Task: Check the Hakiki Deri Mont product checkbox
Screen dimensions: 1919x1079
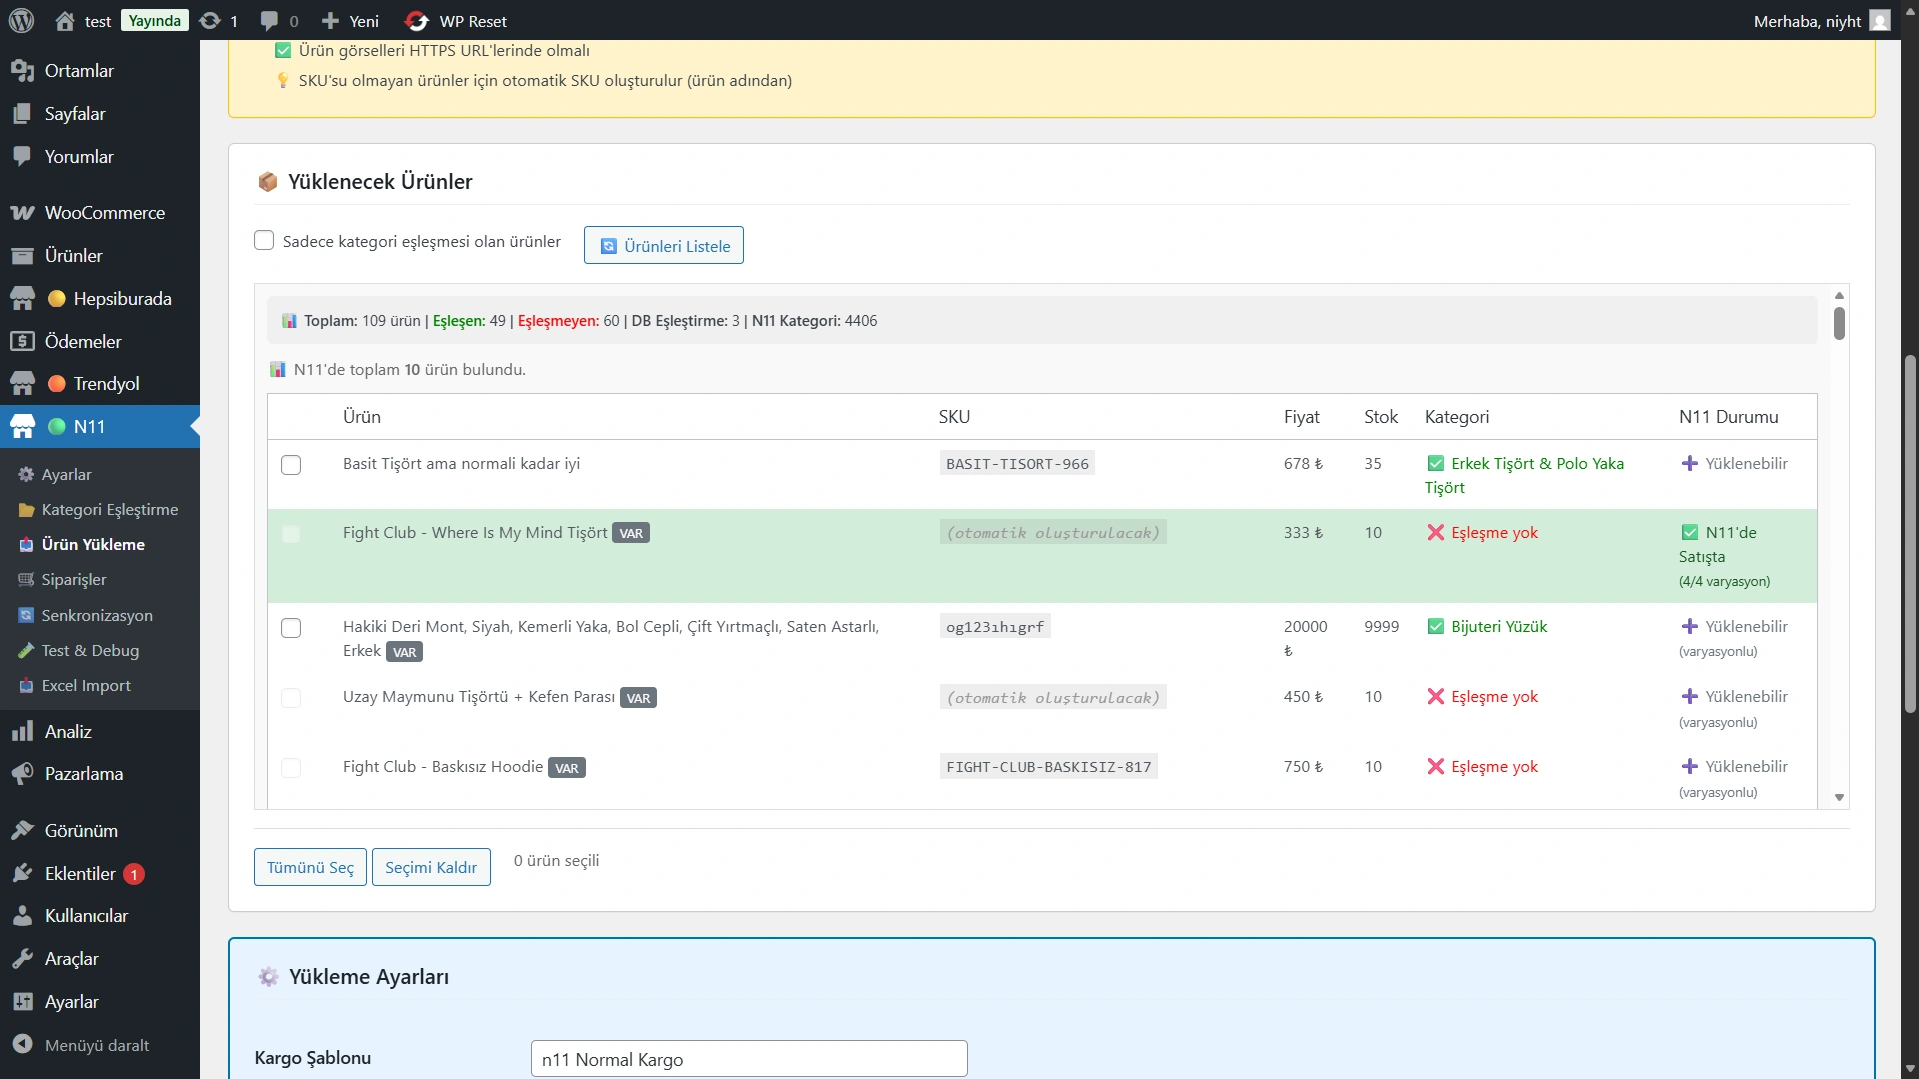Action: pyautogui.click(x=291, y=628)
